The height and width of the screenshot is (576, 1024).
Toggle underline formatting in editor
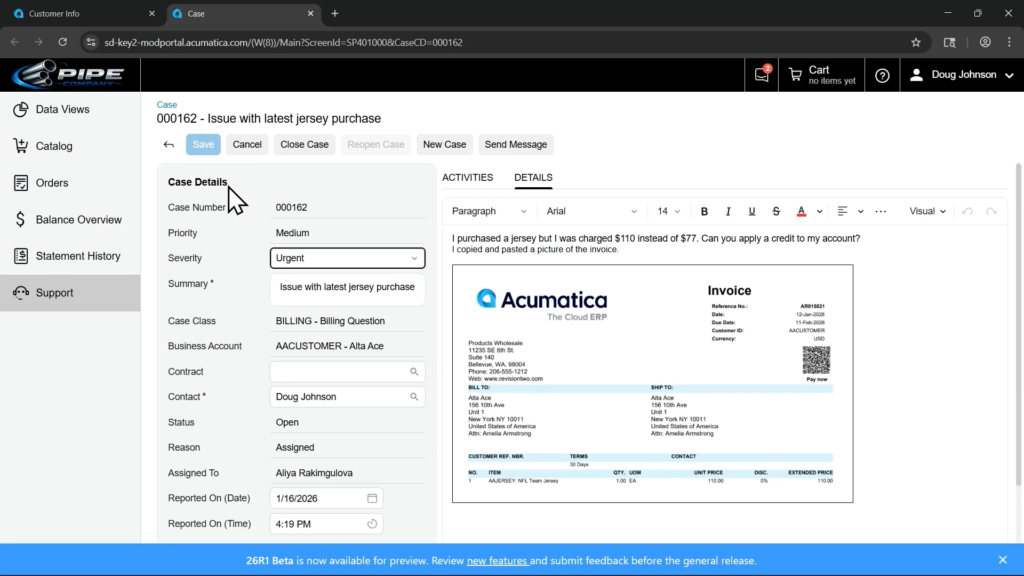pos(752,211)
